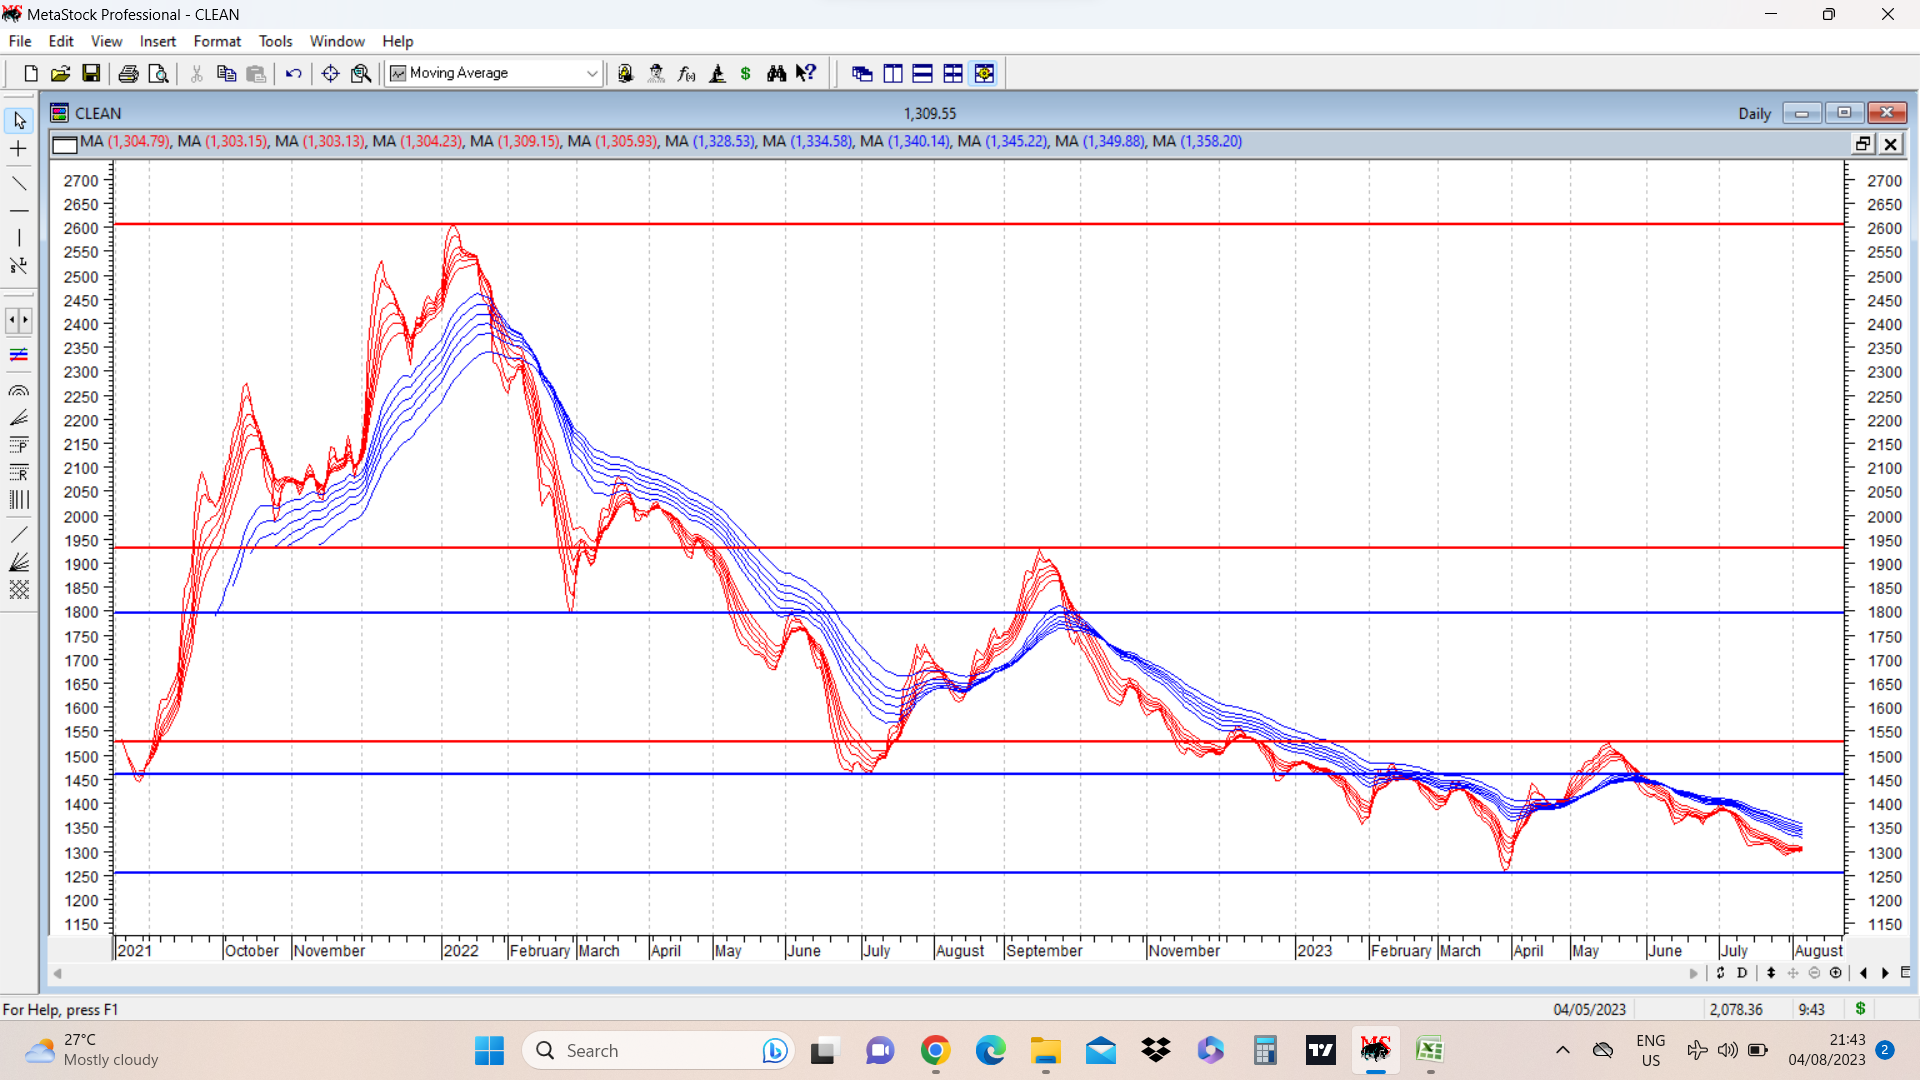Select the trendline drawing tool
Screen dimensions: 1920x1080
[x=19, y=183]
